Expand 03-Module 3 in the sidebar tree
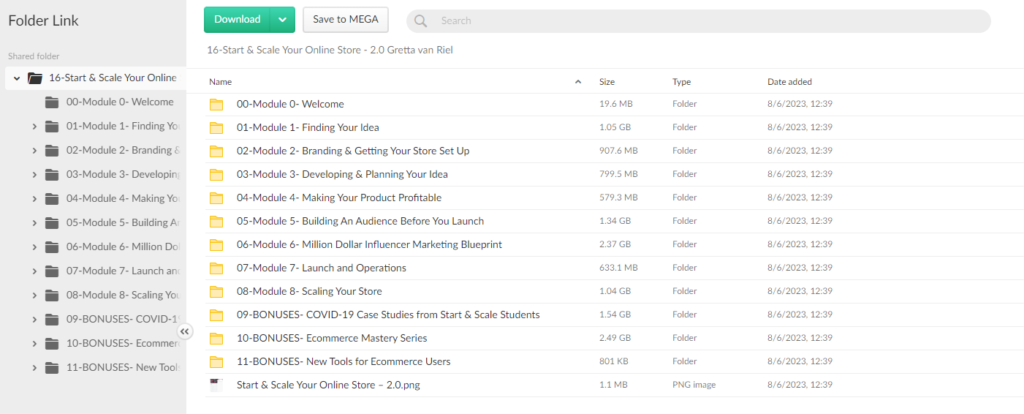The width and height of the screenshot is (1024, 414). (x=34, y=174)
